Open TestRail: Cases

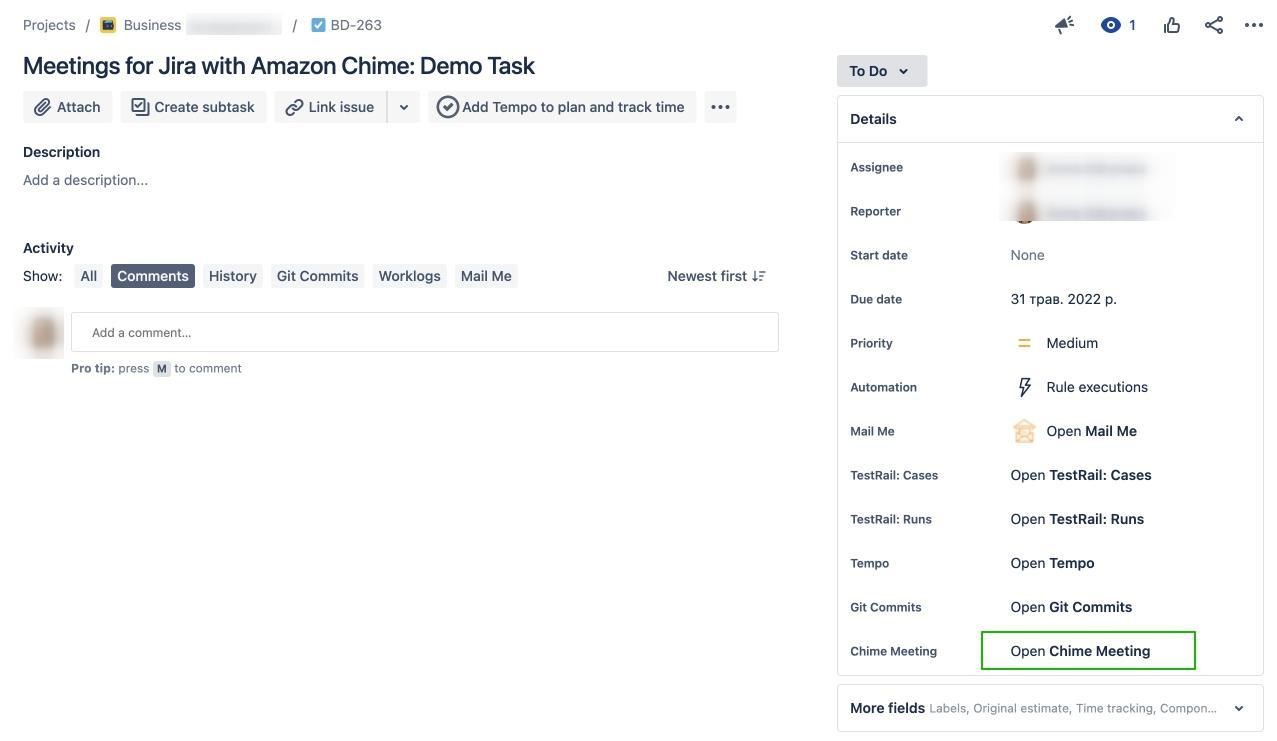1081,475
